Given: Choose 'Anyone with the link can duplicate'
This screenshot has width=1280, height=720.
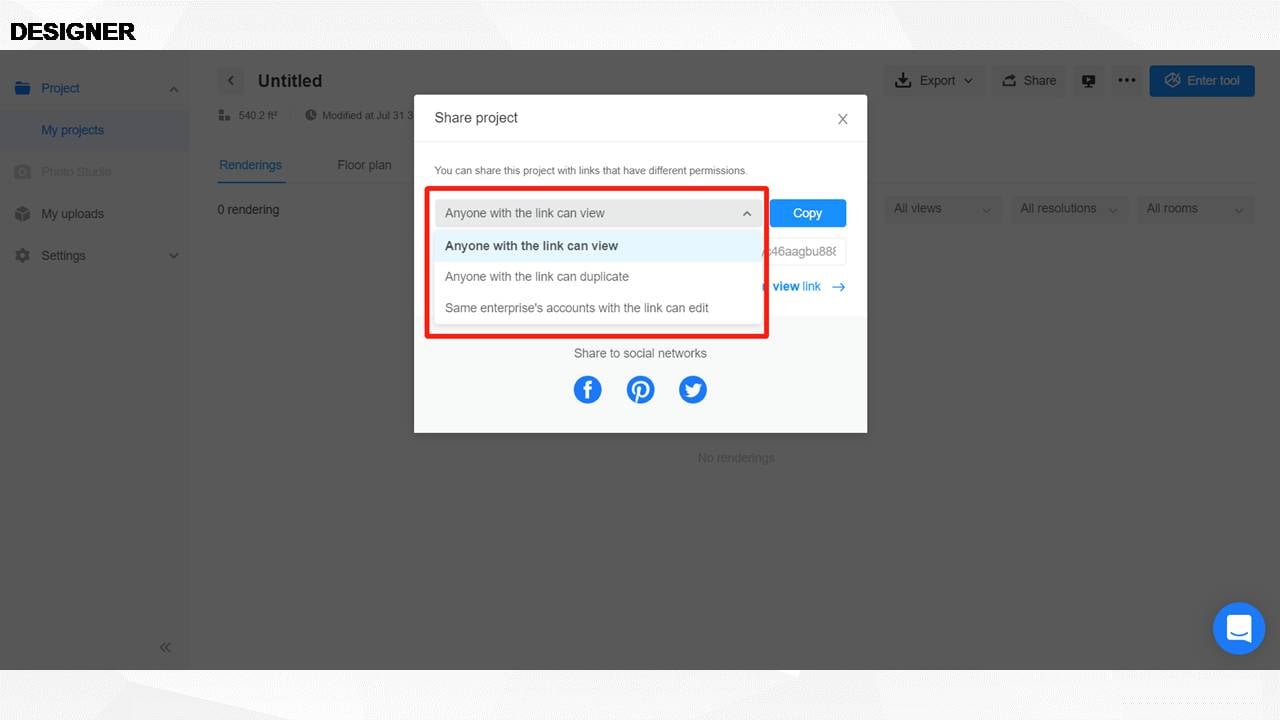Looking at the screenshot, I should click(598, 277).
